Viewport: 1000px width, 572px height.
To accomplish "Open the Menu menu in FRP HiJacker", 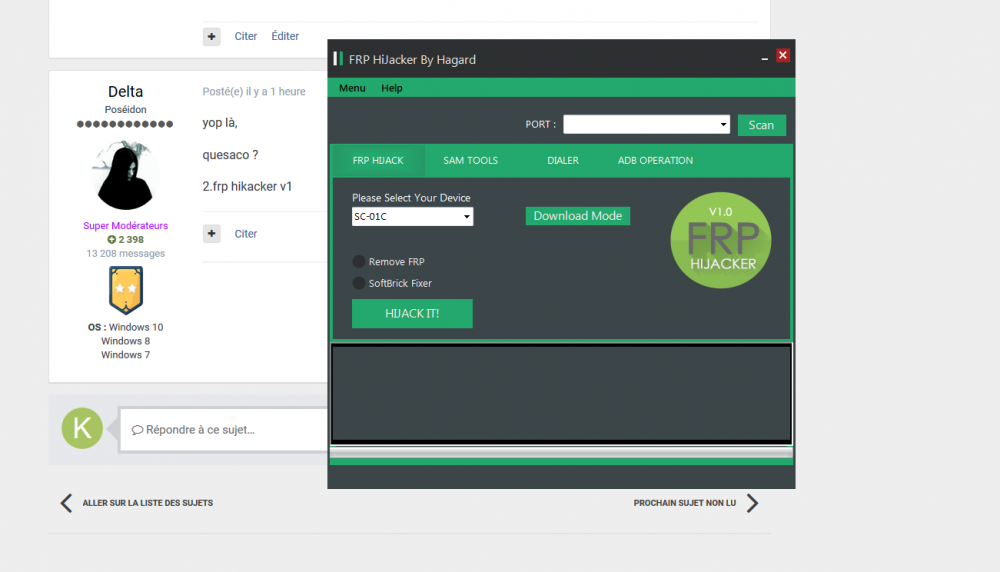I will coord(352,88).
